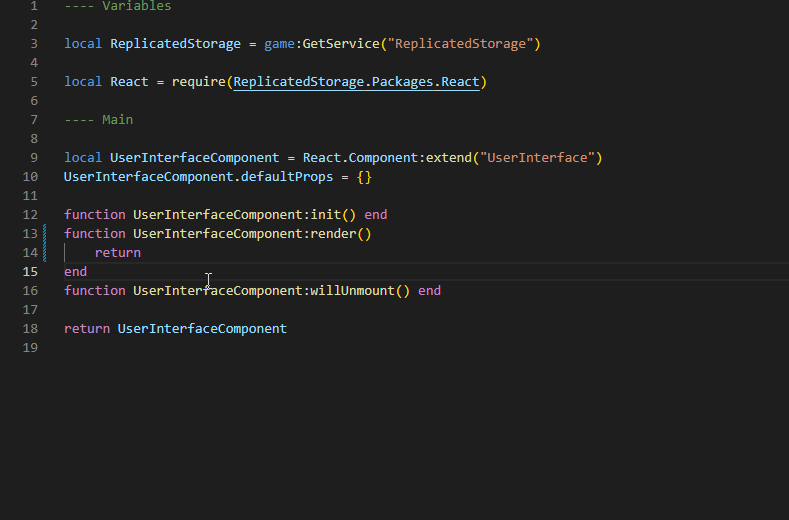Click the "local" keyword on line 9

pyautogui.click(x=83, y=158)
